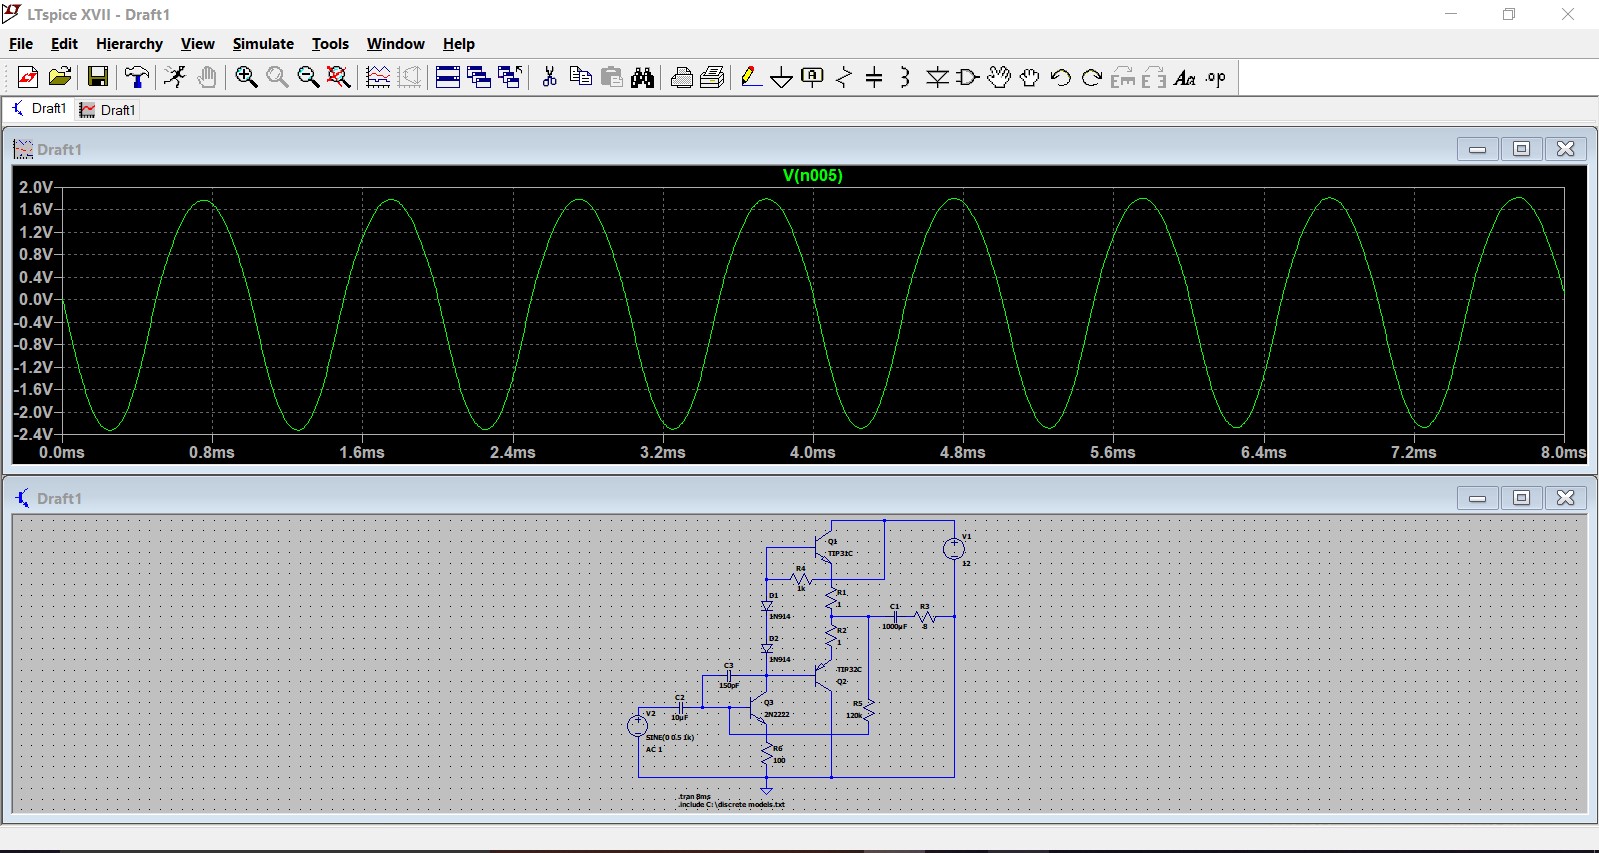Select the Drag hand tool
The height and width of the screenshot is (853, 1599).
pyautogui.click(x=1030, y=77)
